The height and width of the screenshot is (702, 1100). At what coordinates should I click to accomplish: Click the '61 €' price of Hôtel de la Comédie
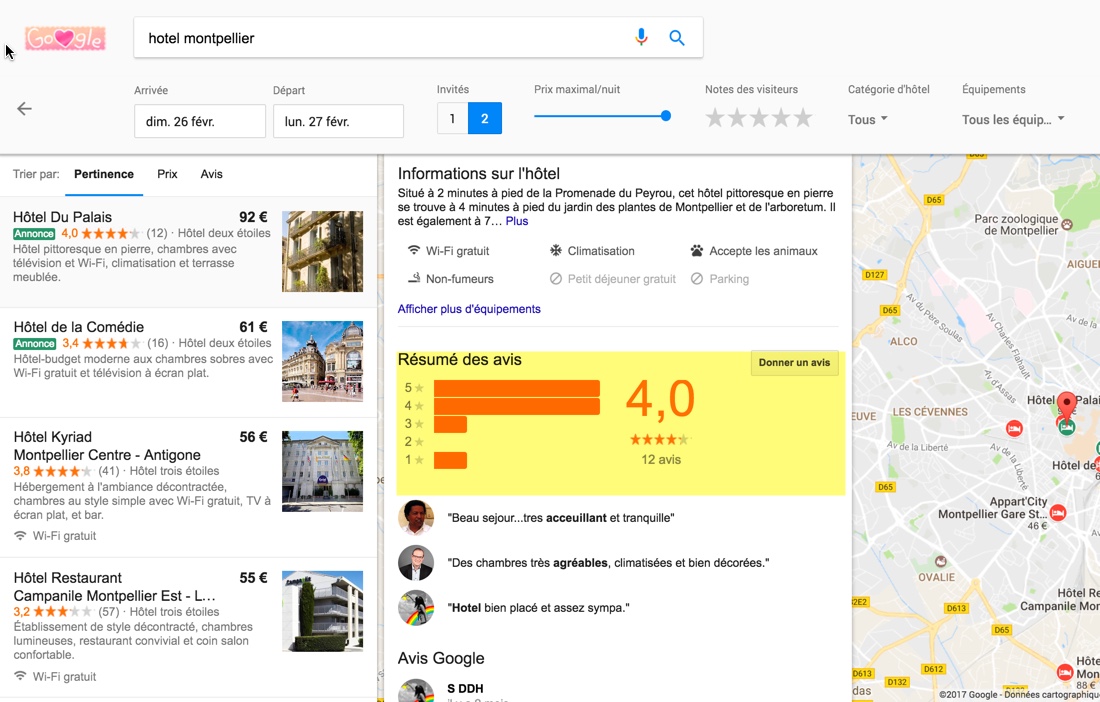click(x=253, y=327)
